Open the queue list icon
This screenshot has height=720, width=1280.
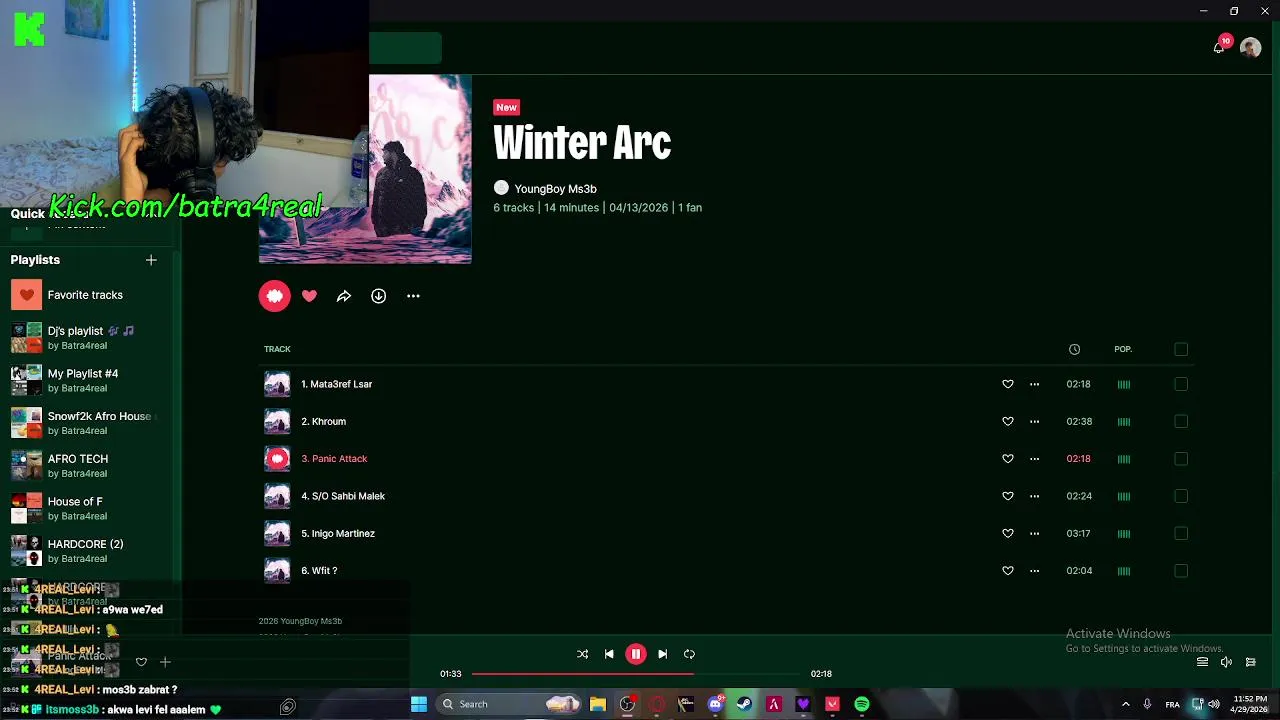1203,662
